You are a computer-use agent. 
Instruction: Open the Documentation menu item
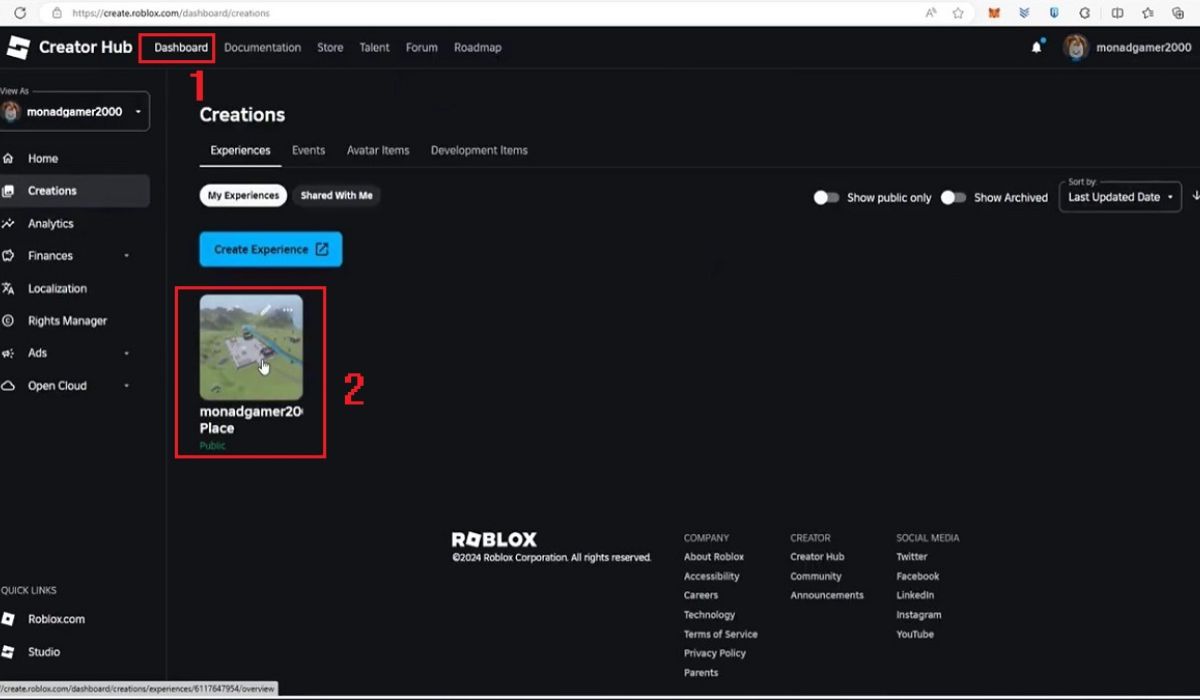262,48
